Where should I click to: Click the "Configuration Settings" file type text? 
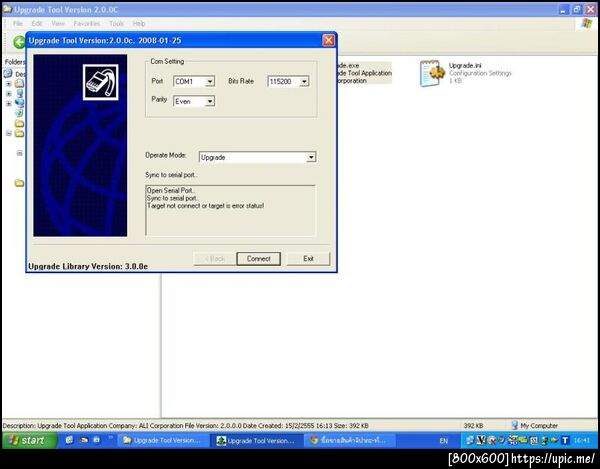pos(480,73)
